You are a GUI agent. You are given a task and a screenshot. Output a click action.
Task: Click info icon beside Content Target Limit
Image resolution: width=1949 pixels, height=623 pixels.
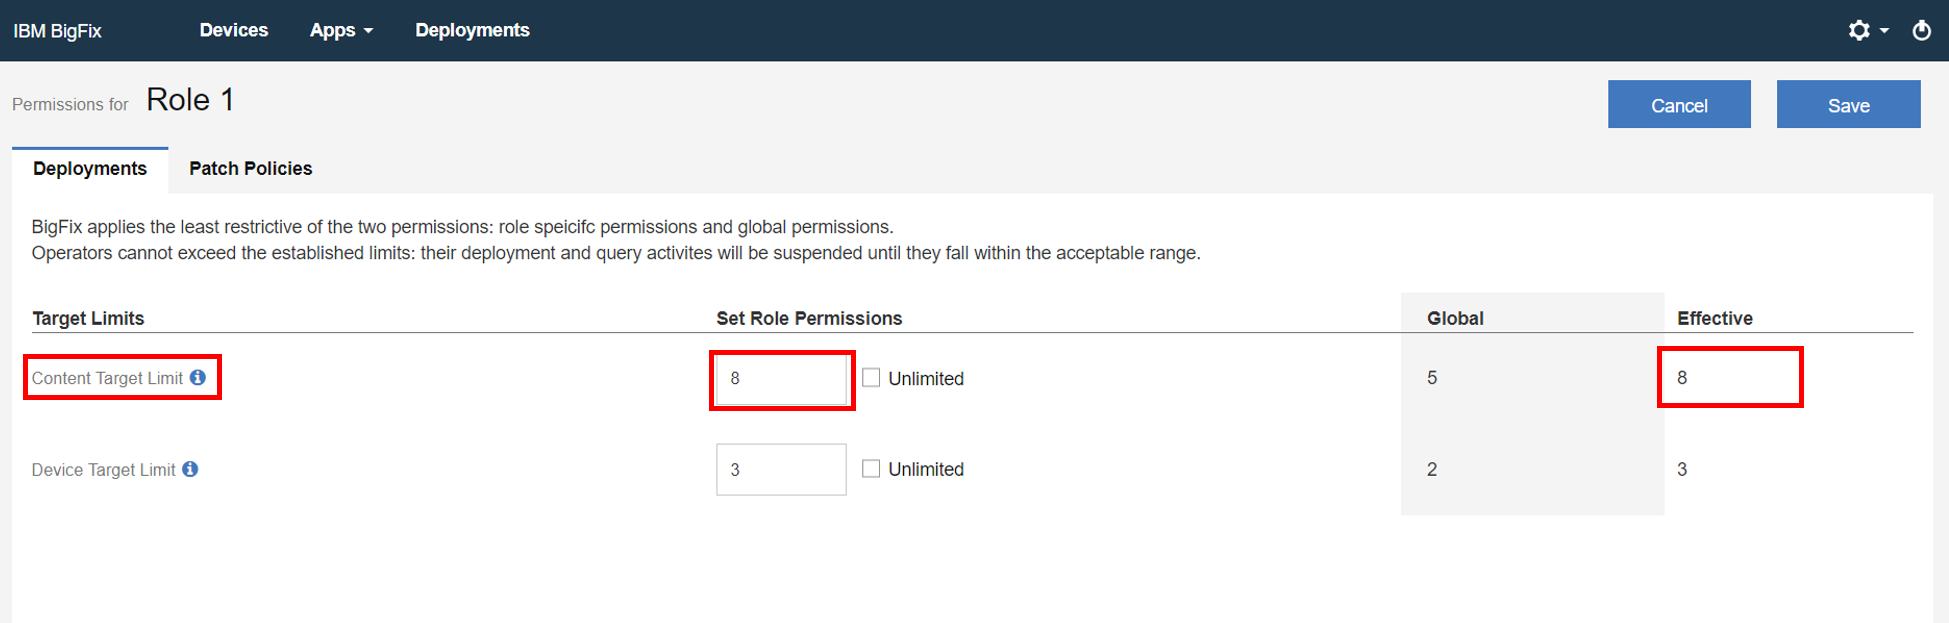(198, 378)
